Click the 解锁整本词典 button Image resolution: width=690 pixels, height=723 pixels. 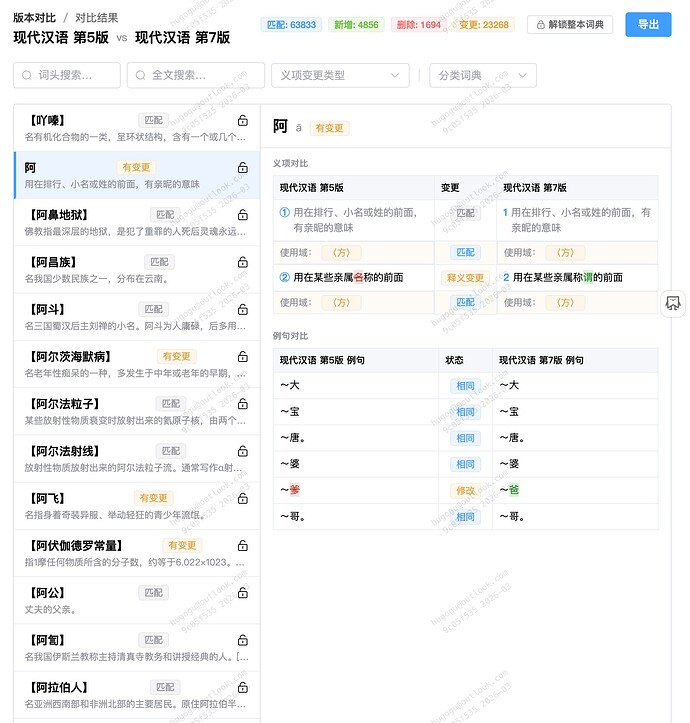coord(570,25)
